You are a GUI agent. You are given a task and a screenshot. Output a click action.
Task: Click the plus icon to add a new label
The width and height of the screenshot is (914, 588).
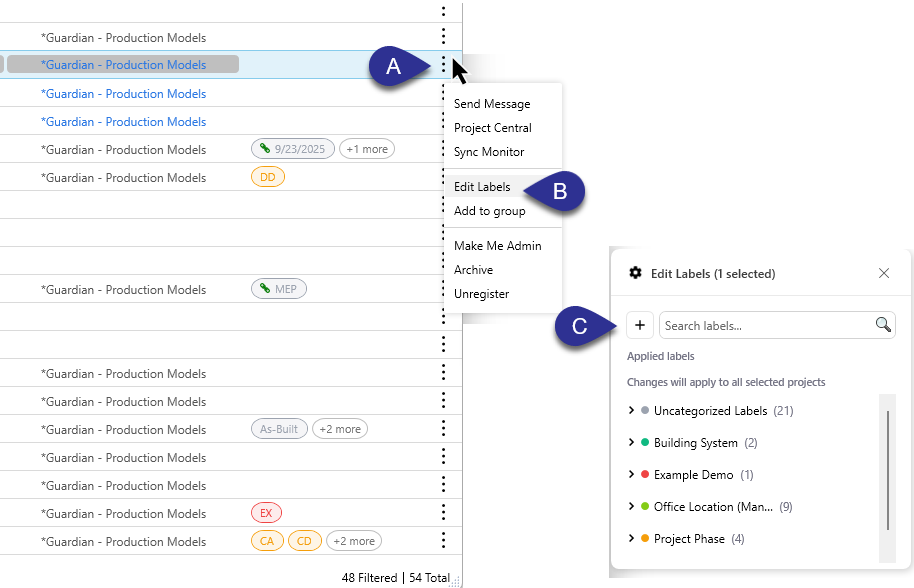click(640, 324)
